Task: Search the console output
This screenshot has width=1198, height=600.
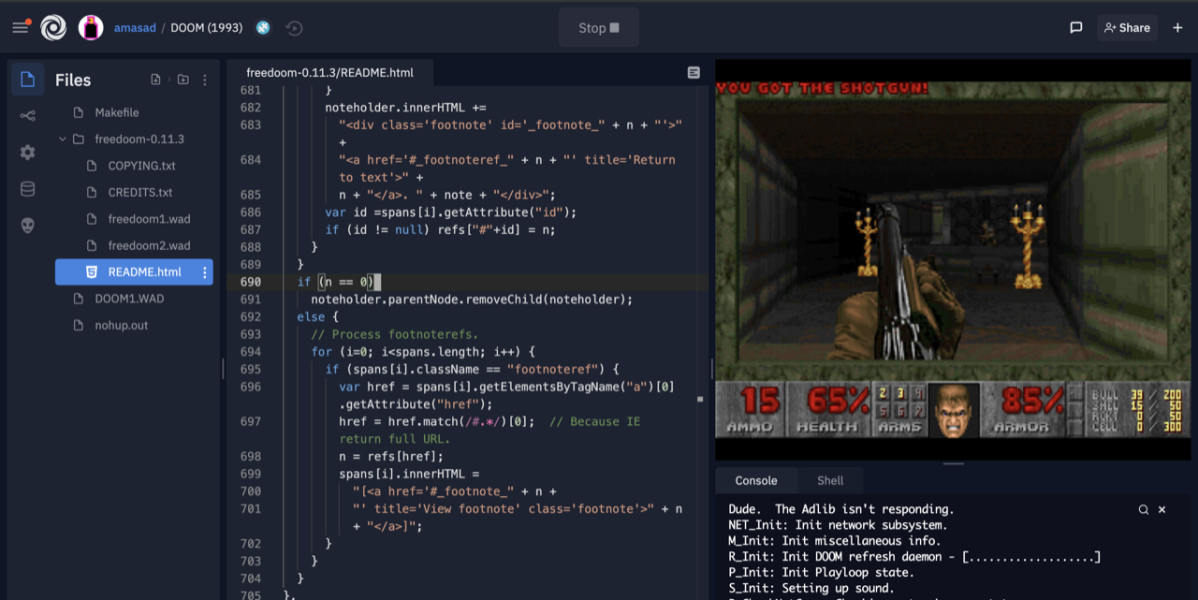Action: (1143, 509)
